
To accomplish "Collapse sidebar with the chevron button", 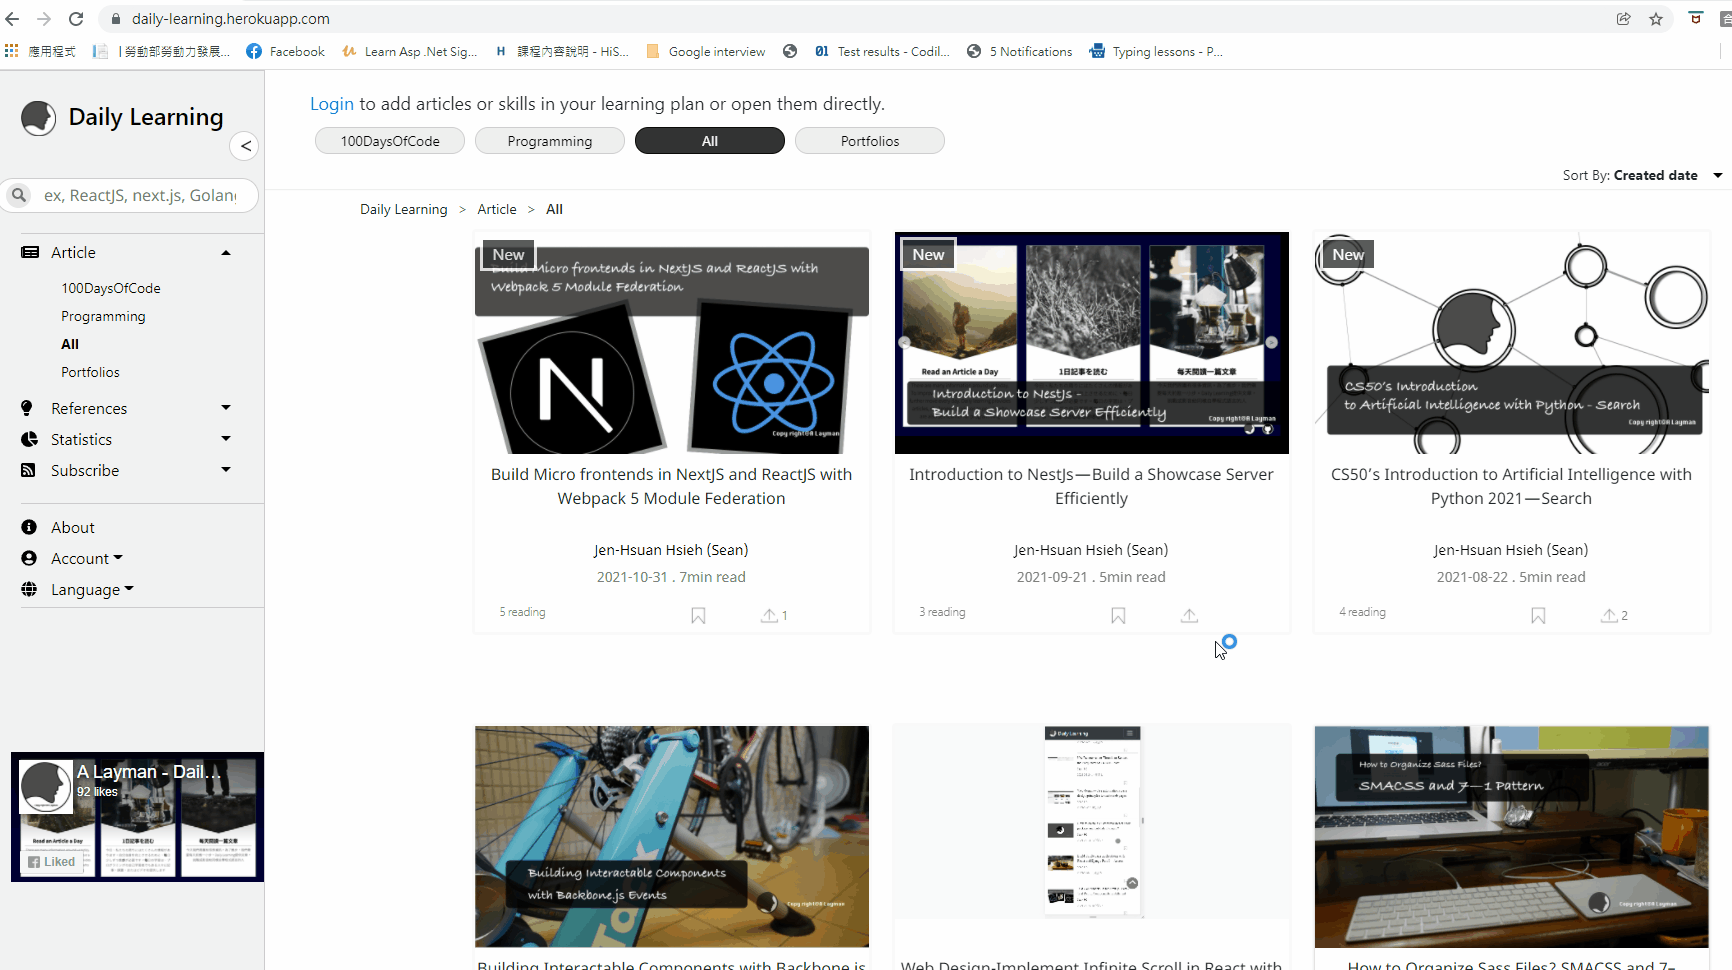I will pyautogui.click(x=245, y=146).
